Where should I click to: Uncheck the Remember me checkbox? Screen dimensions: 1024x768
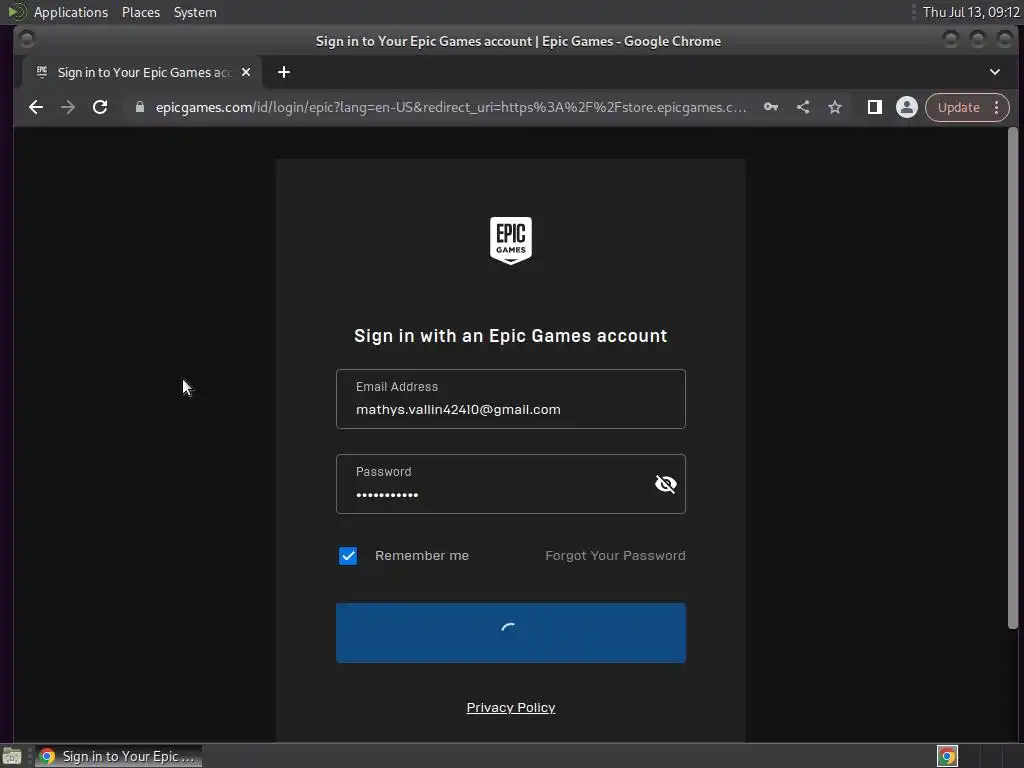[x=348, y=556]
